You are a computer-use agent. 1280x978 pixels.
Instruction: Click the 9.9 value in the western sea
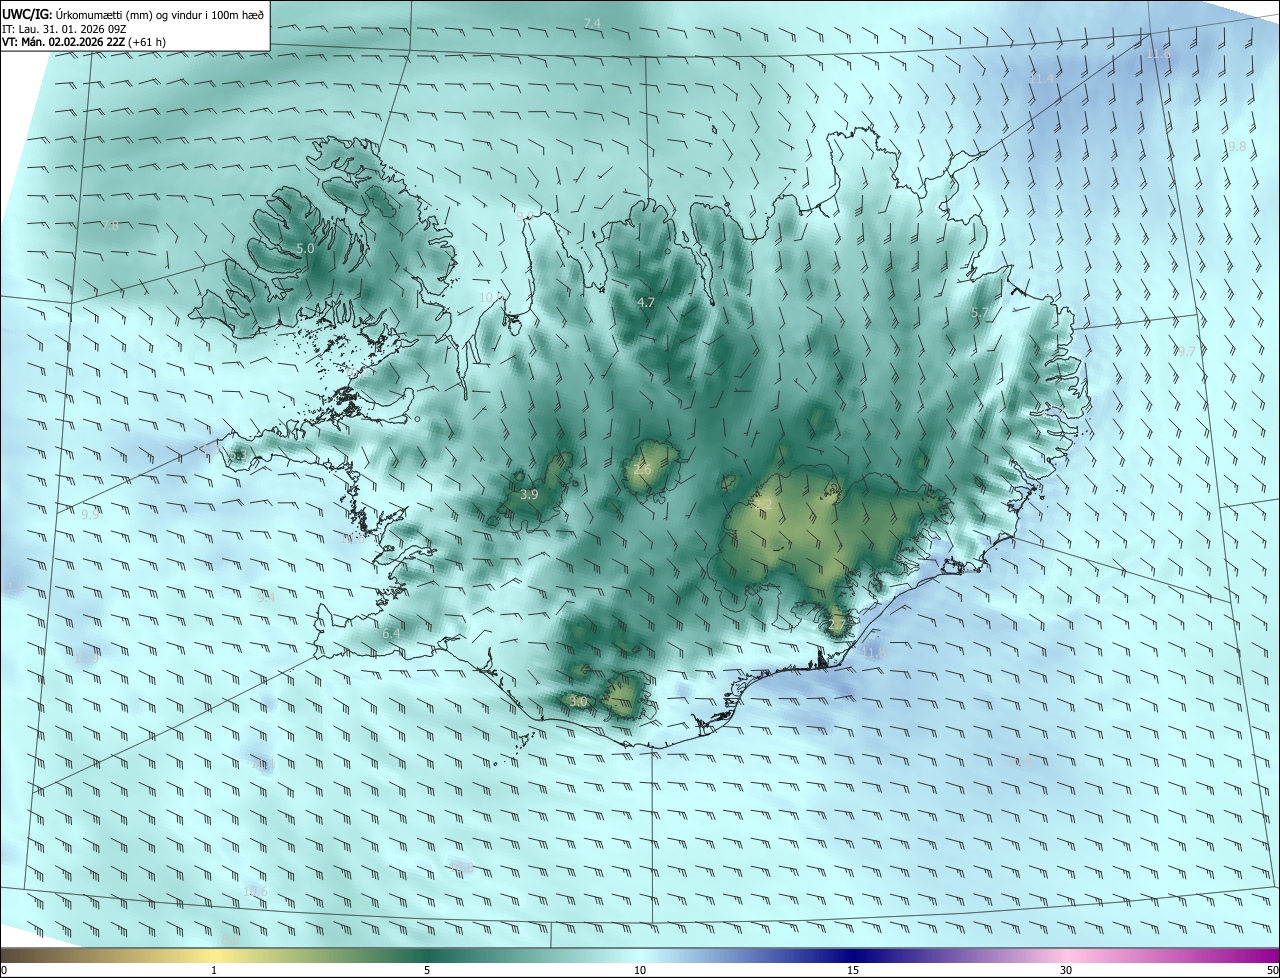(x=90, y=515)
